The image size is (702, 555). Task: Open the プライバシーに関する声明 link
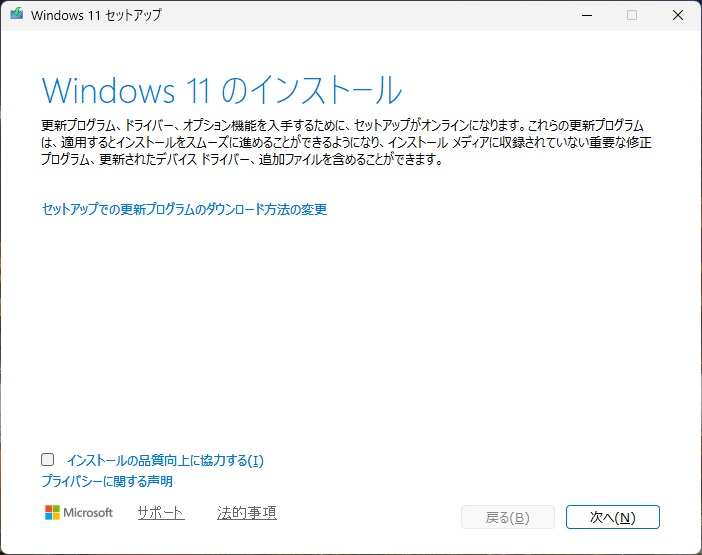pyautogui.click(x=107, y=481)
